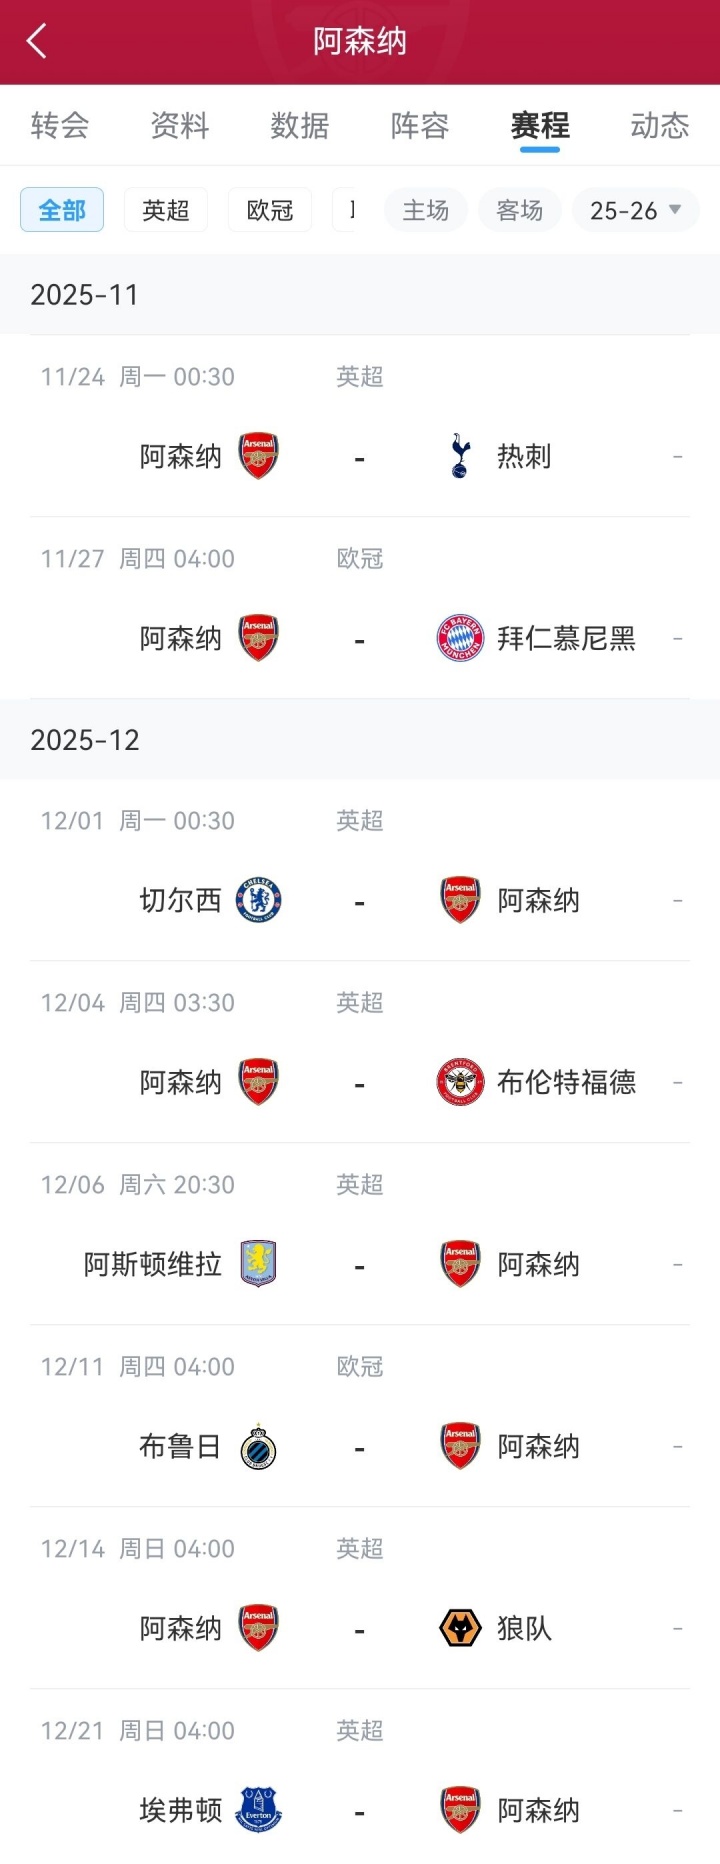Image resolution: width=720 pixels, height=1864 pixels.
Task: Click the 拜仁慕尼黑 team name
Action: click(566, 638)
